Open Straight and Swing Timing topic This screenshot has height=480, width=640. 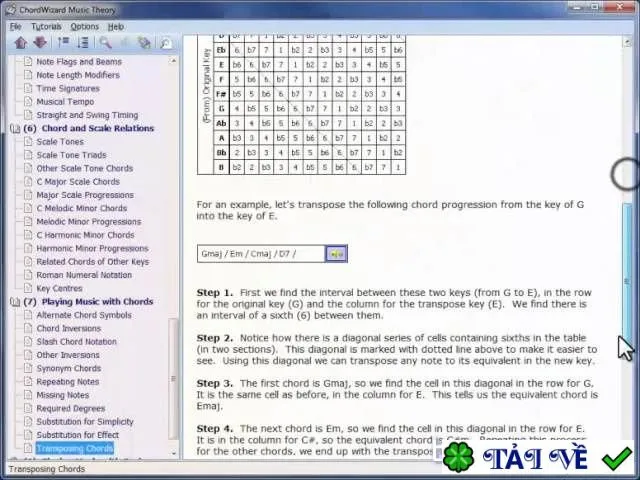point(87,115)
